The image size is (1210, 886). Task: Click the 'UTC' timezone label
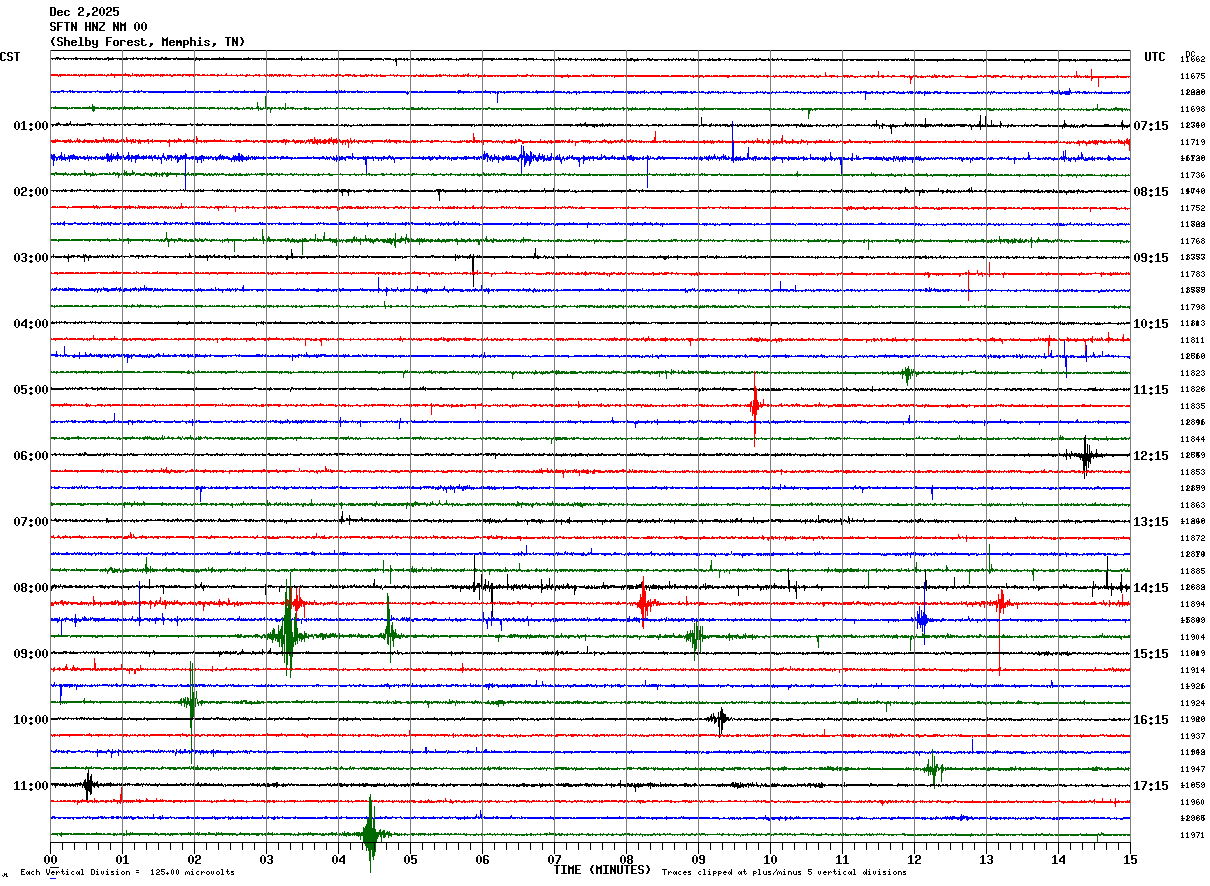(1155, 57)
